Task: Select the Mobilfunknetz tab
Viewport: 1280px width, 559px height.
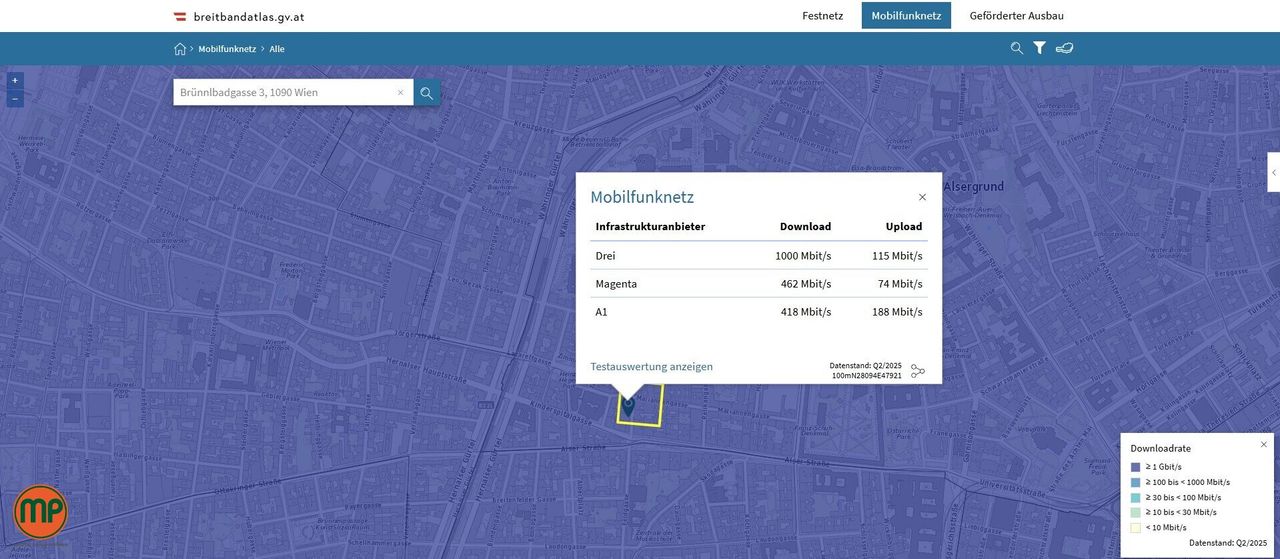Action: [906, 16]
